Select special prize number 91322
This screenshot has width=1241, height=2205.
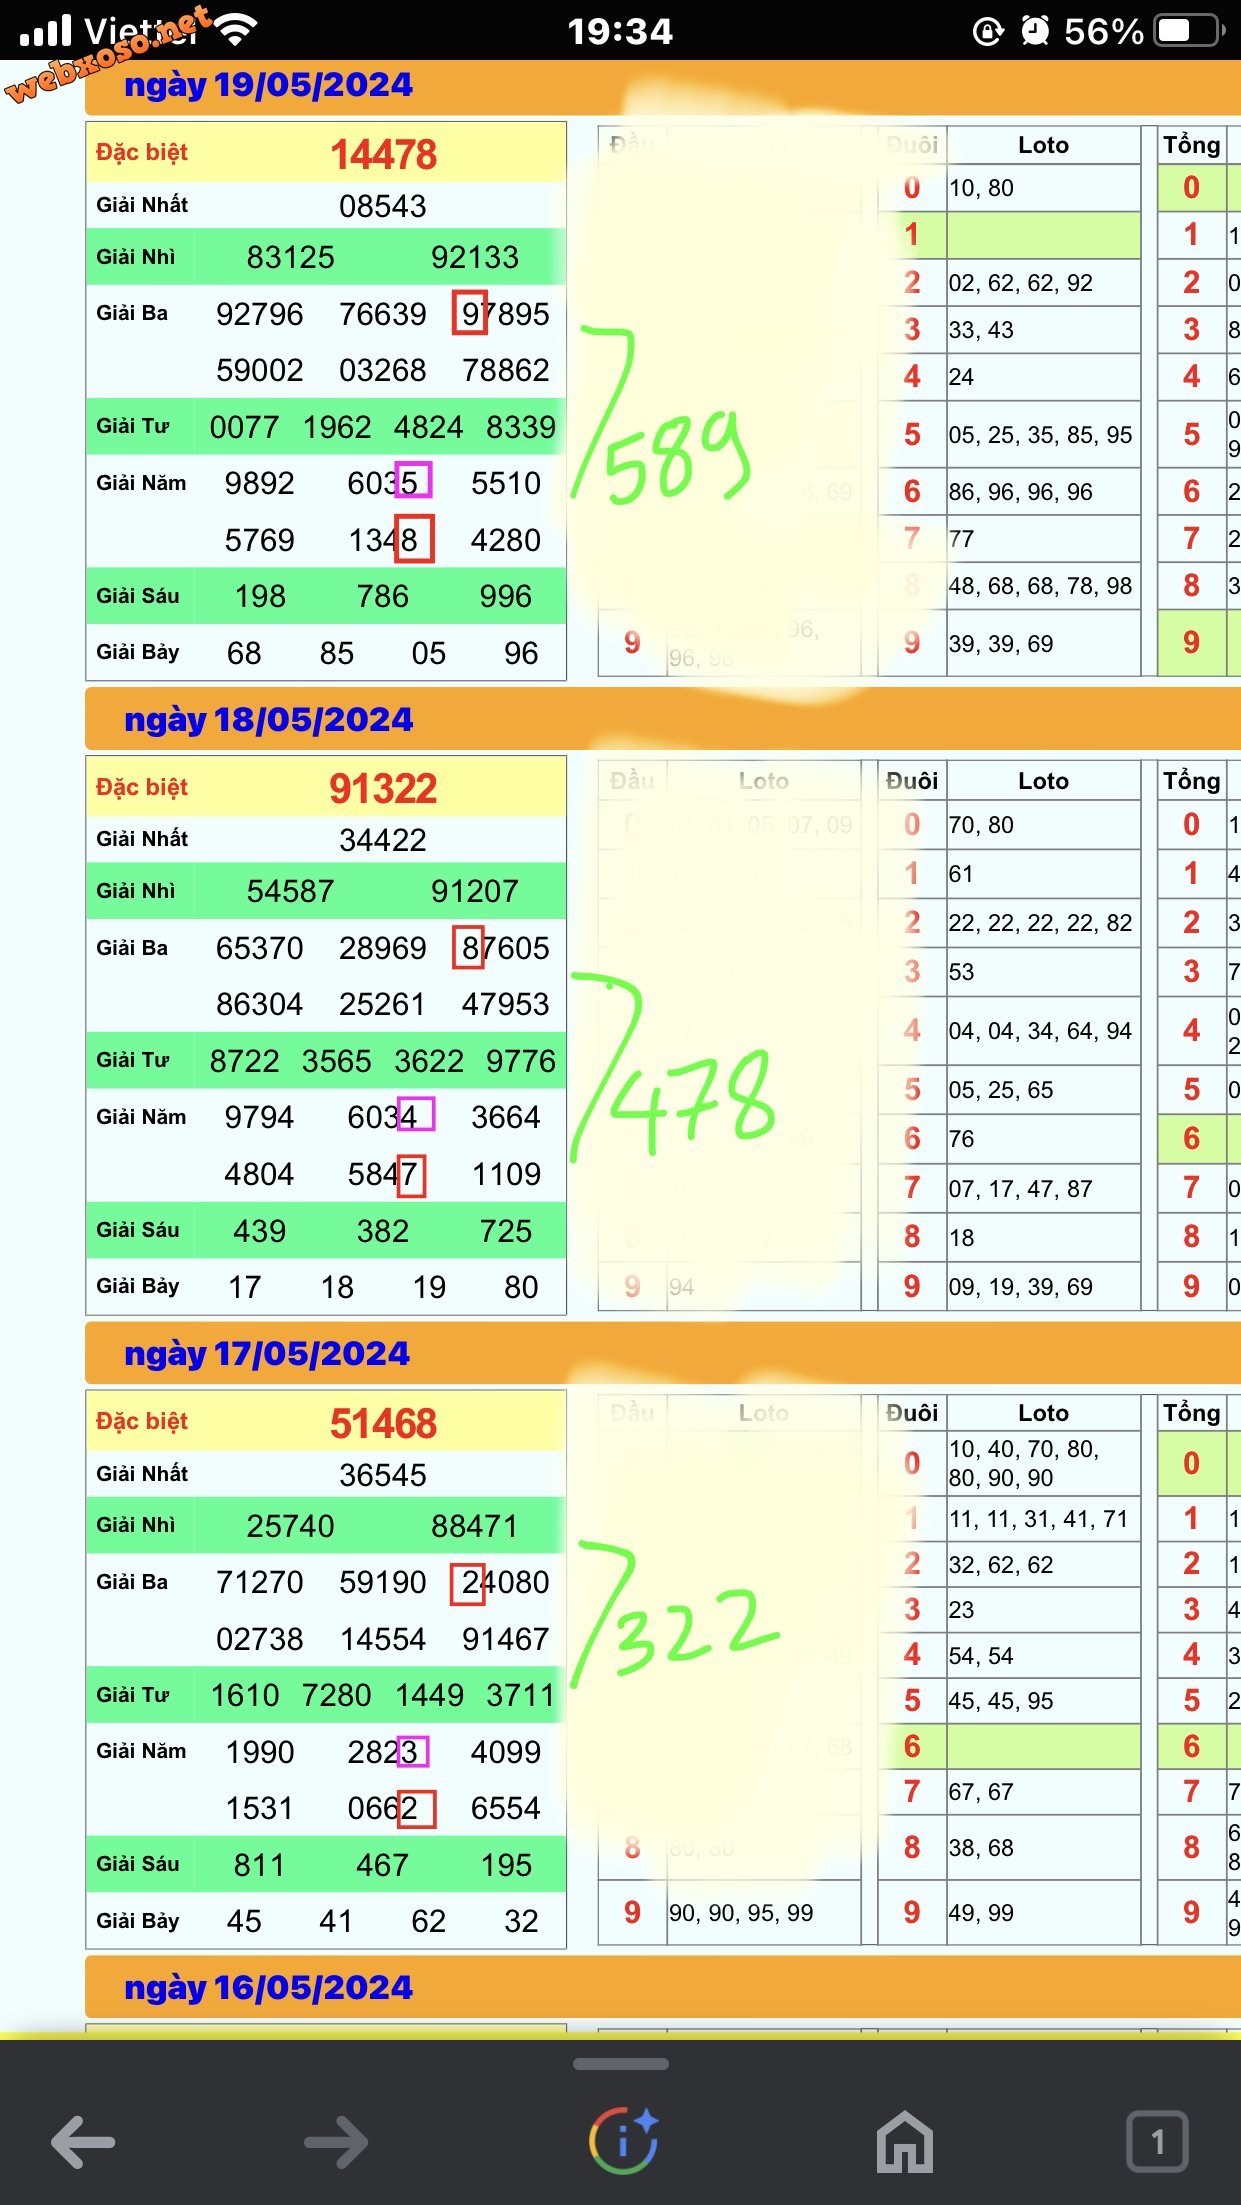point(384,788)
